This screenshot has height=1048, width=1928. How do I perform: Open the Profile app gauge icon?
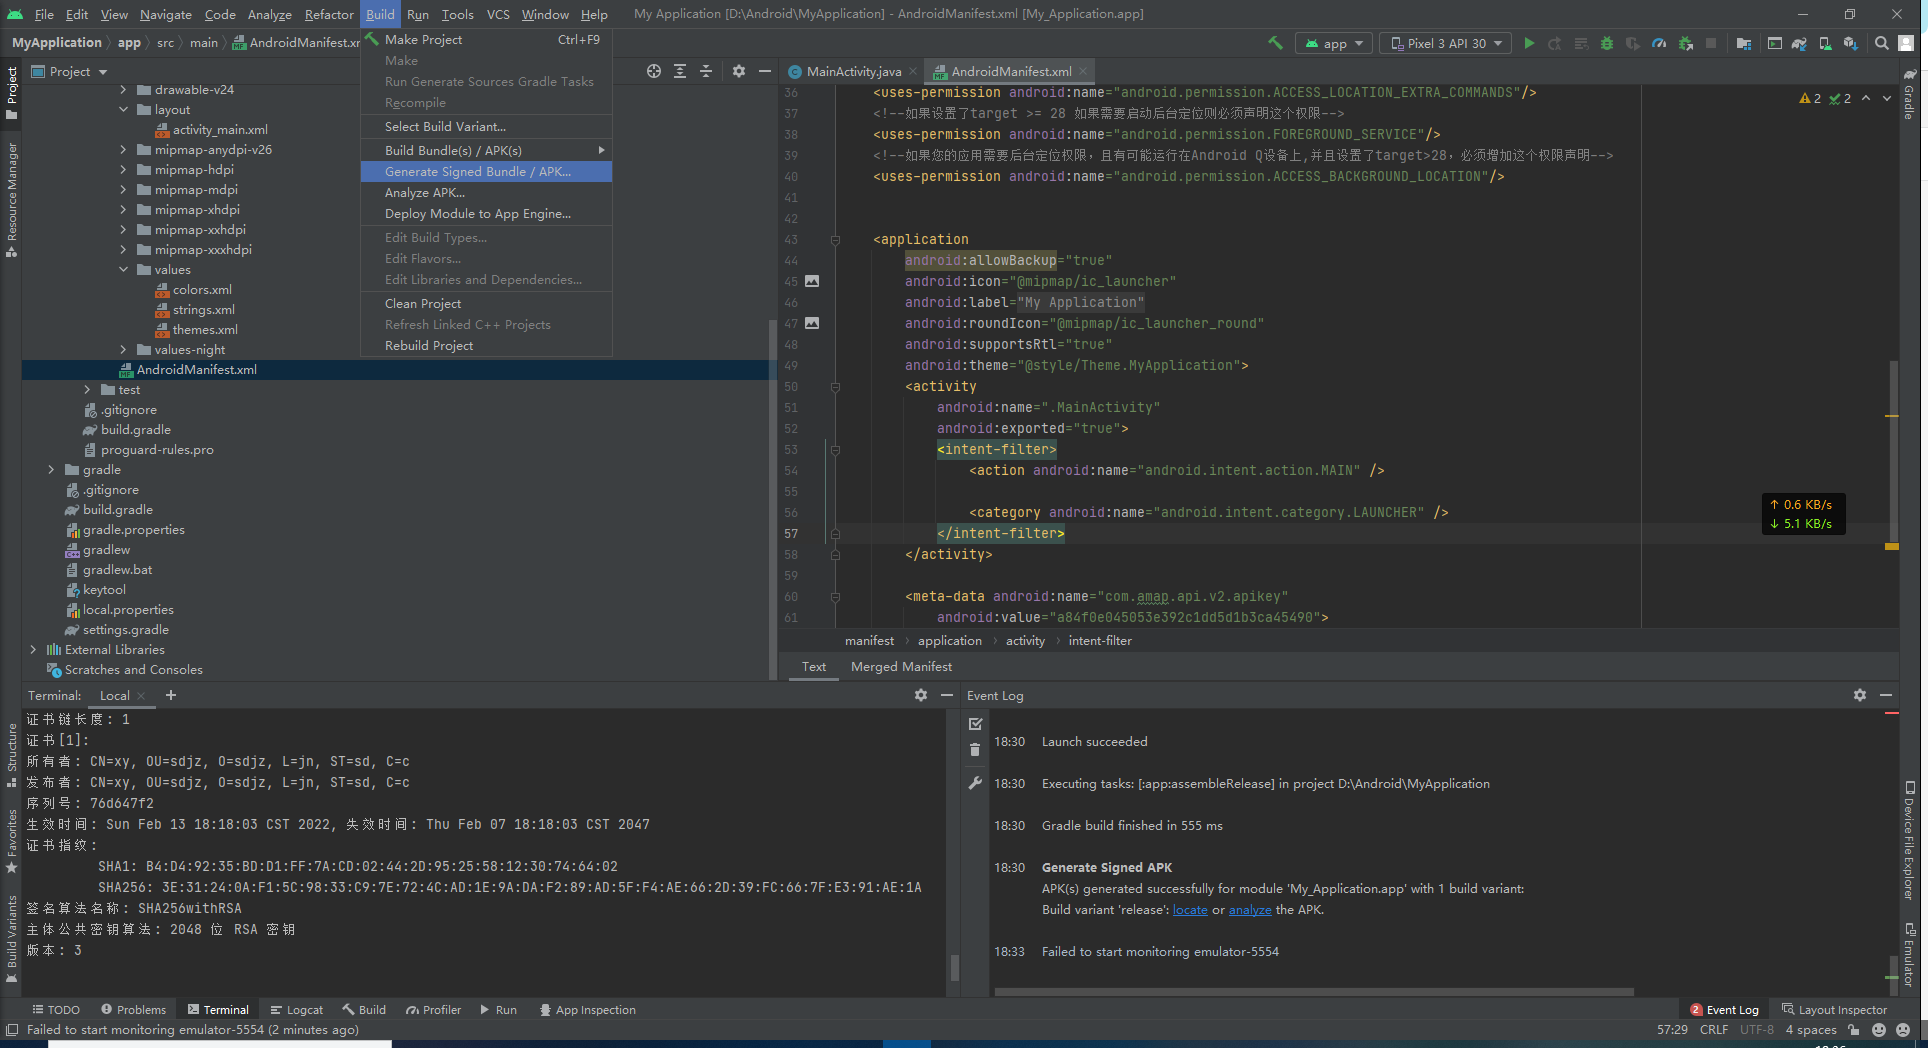(x=1659, y=43)
